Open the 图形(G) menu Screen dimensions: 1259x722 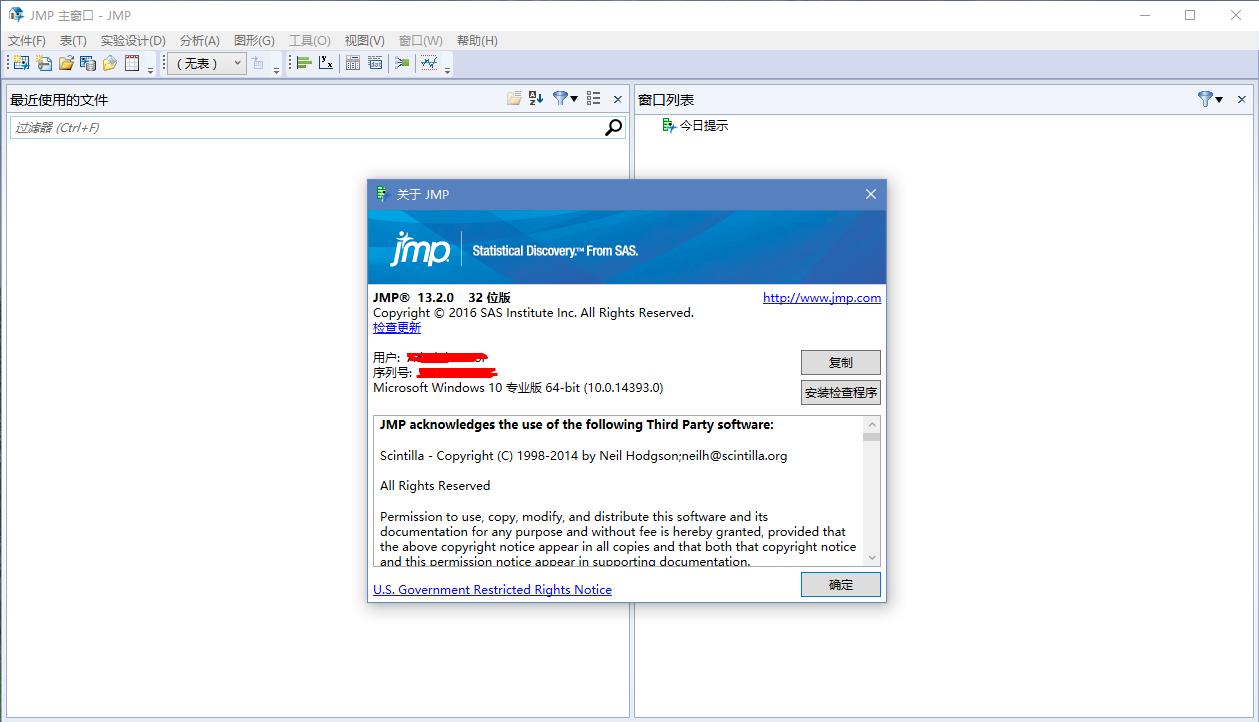tap(254, 40)
